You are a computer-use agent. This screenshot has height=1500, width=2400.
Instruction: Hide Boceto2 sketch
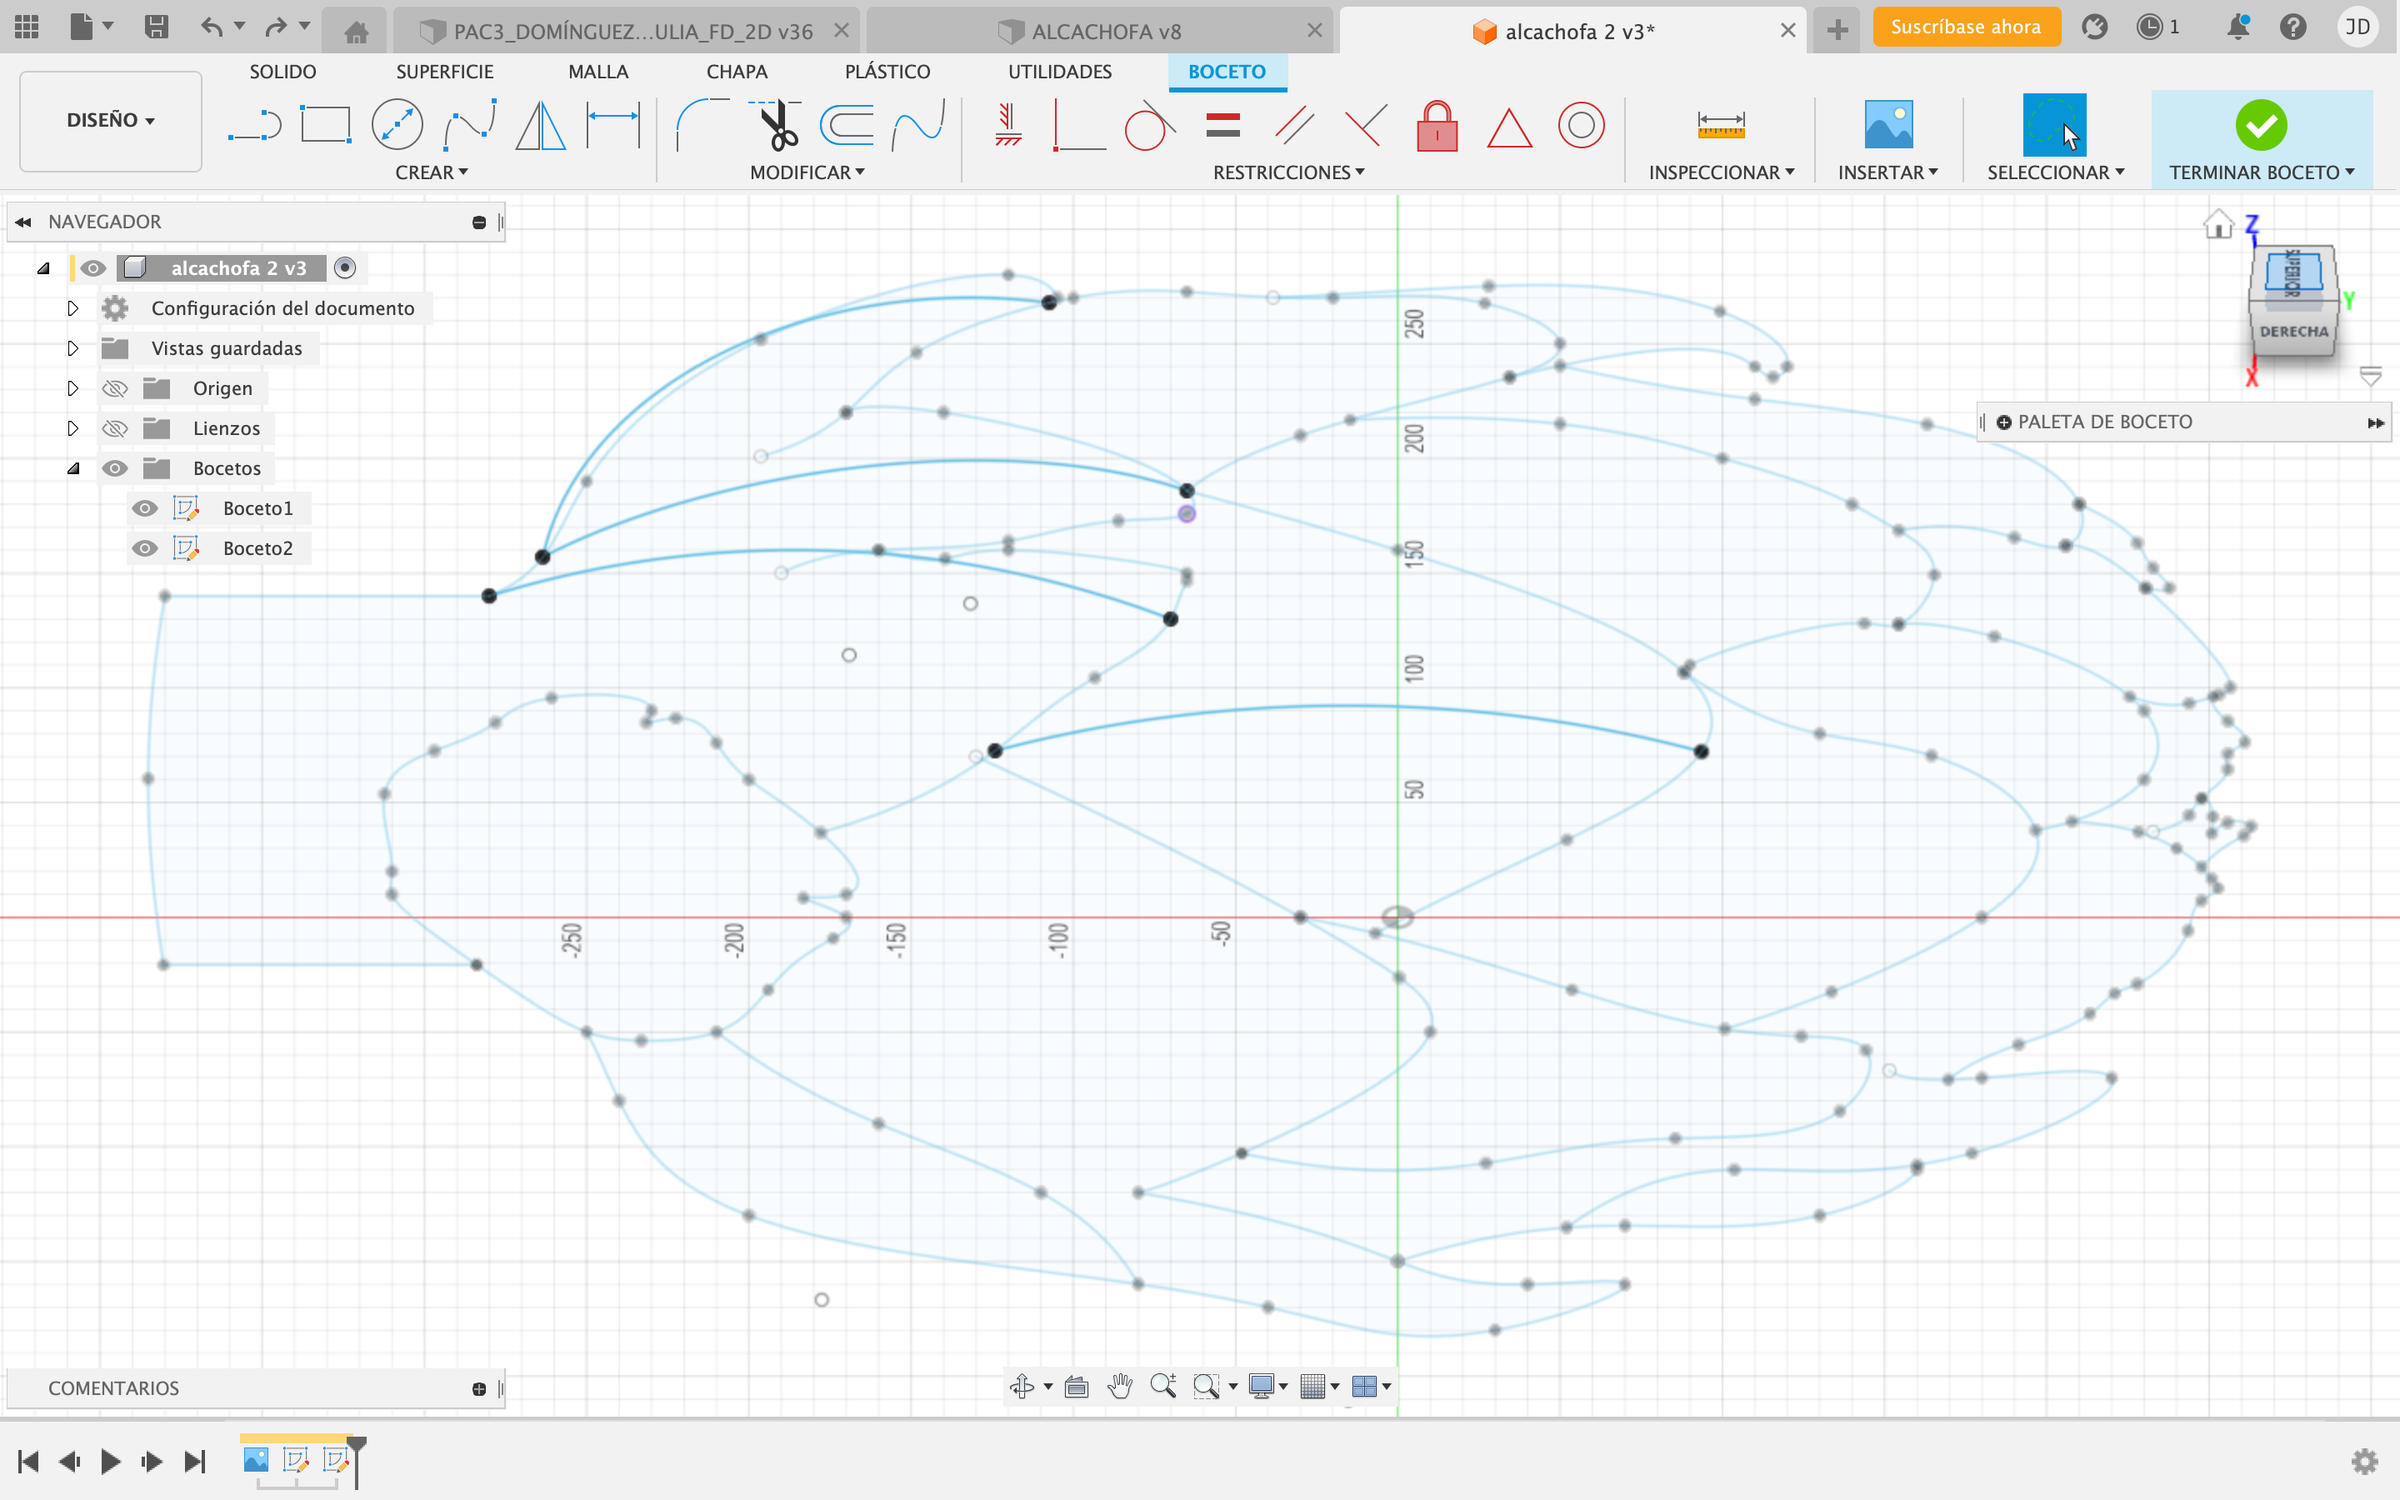[x=145, y=548]
